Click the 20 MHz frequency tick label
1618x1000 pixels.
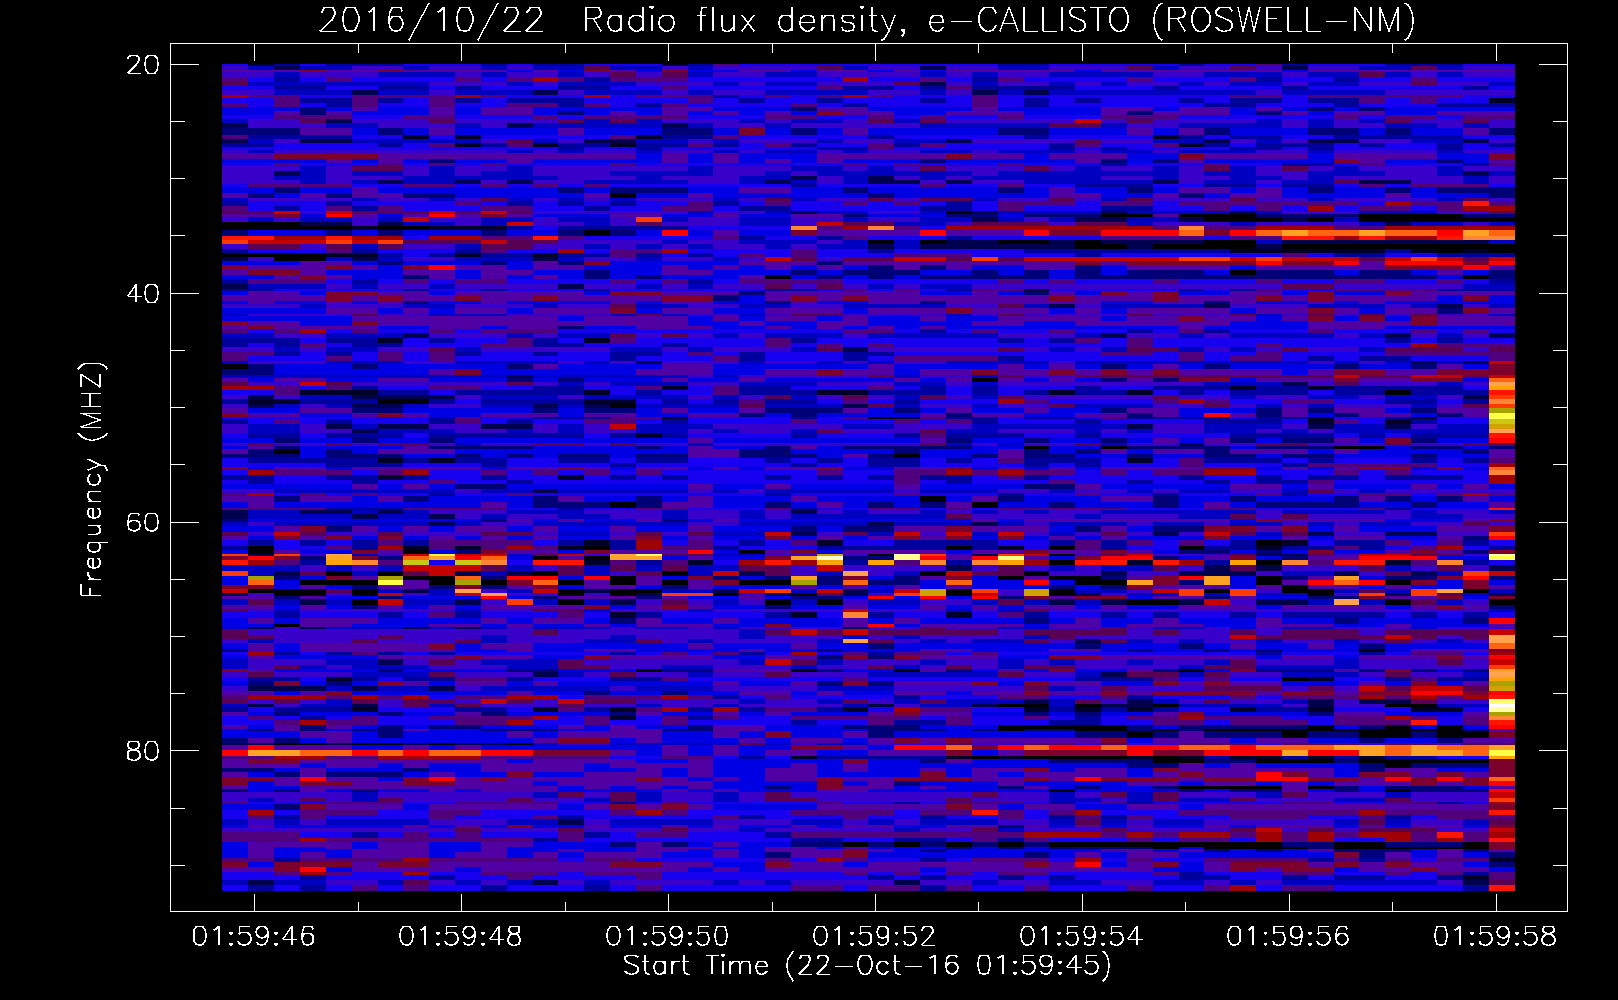143,65
